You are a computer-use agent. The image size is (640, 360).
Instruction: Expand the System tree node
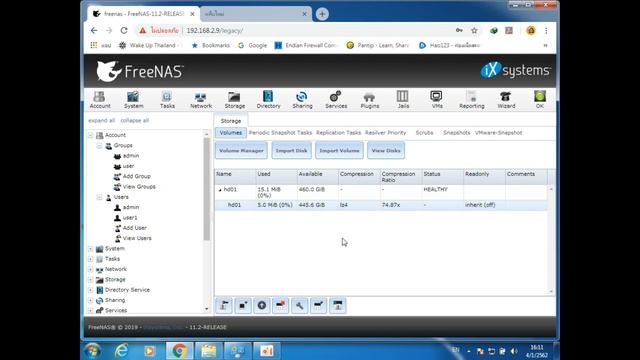pos(91,249)
